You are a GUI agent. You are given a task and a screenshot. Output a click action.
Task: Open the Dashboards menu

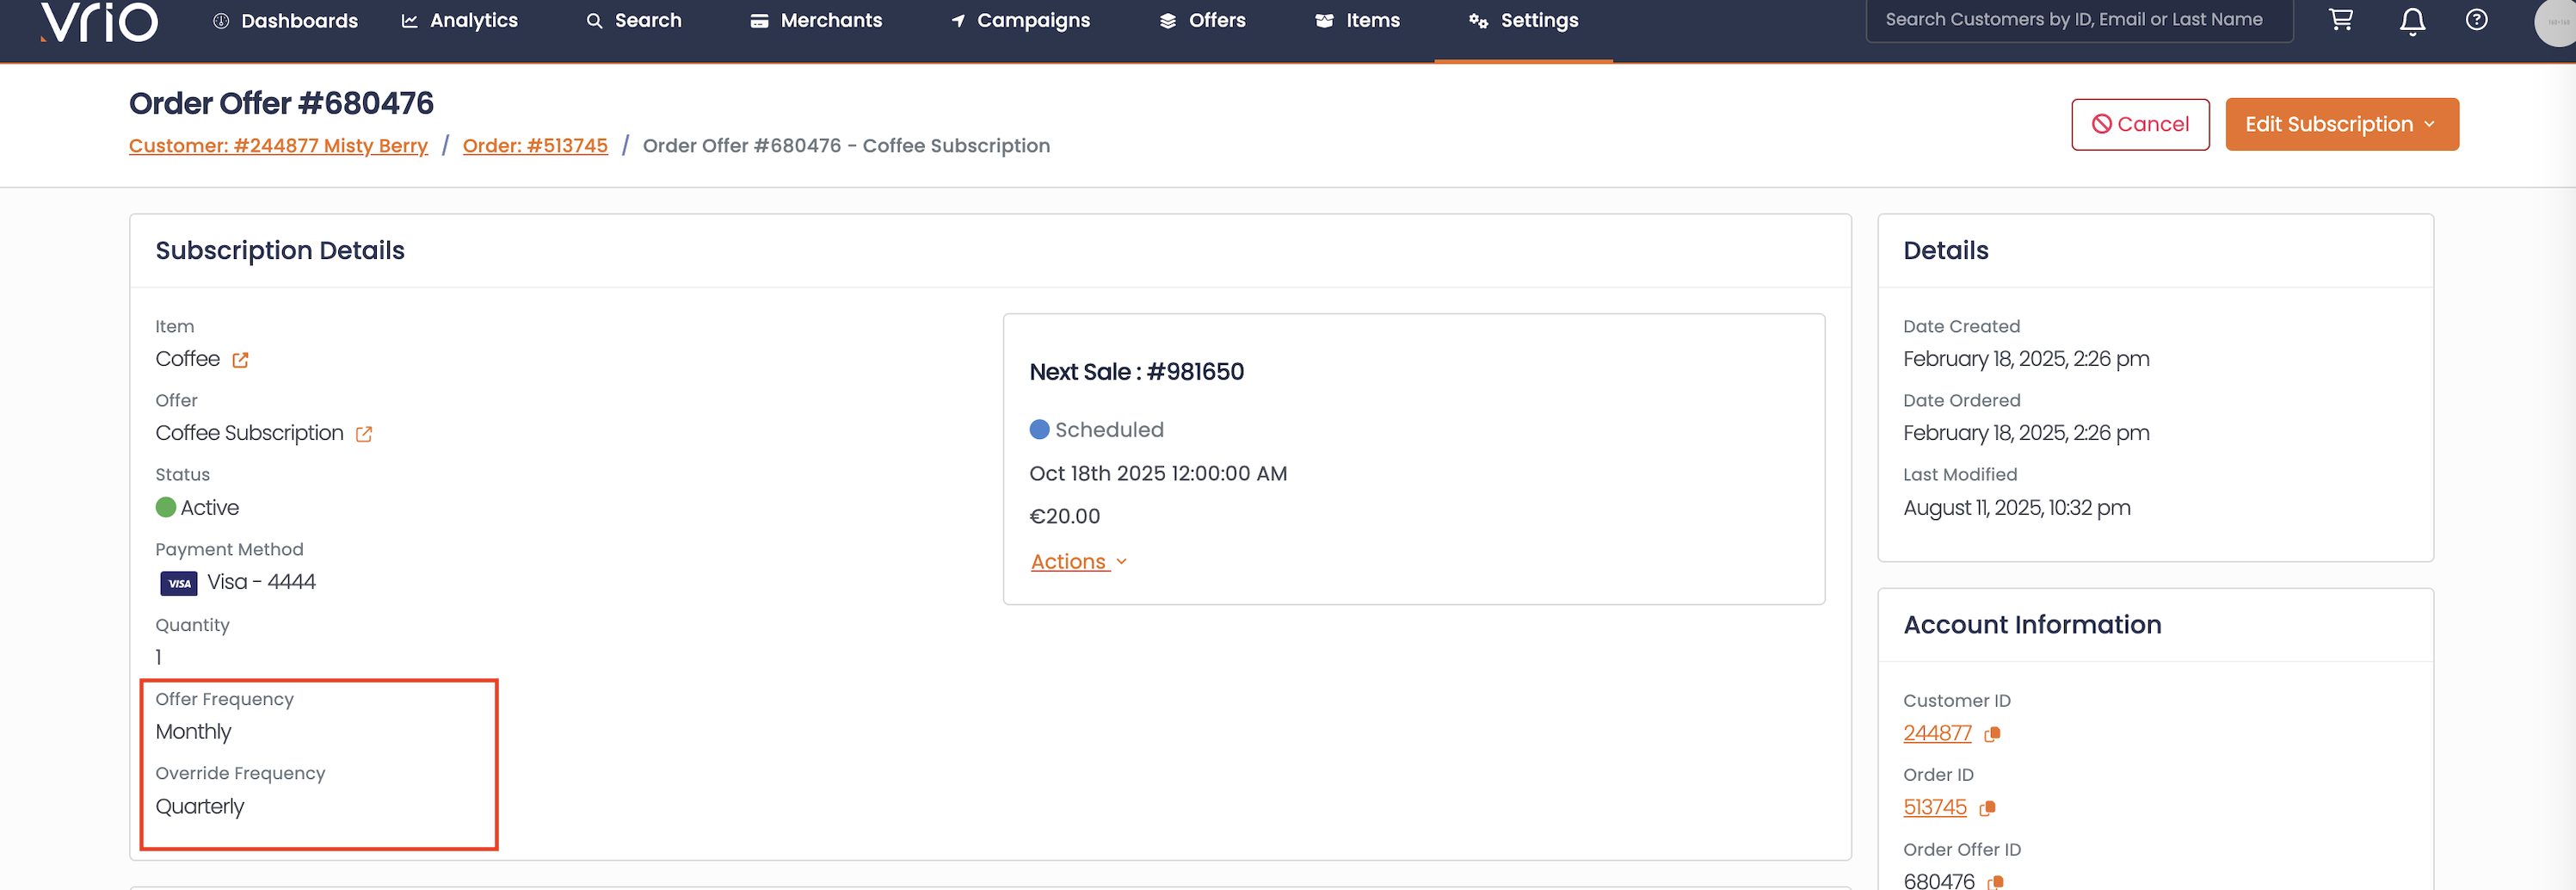pos(285,21)
